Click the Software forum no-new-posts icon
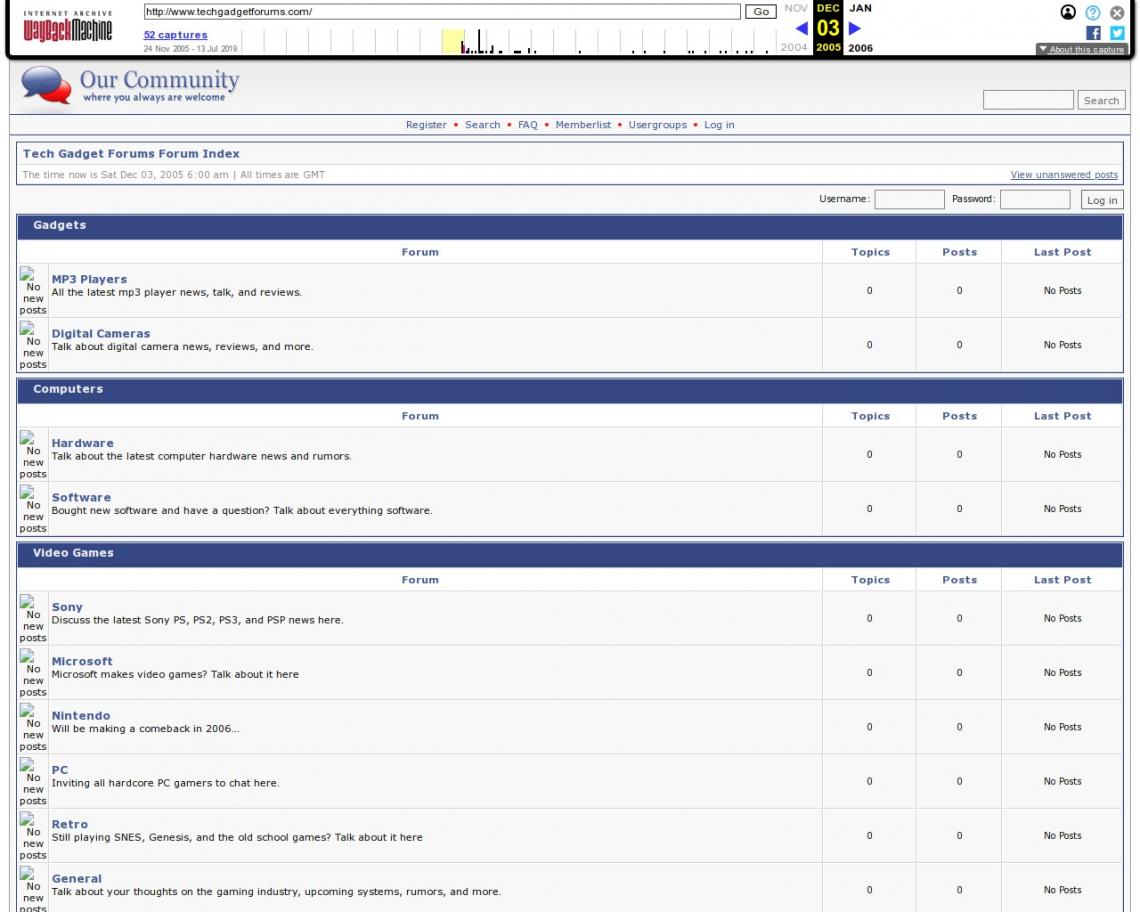Image resolution: width=1140 pixels, height=912 pixels. pyautogui.click(x=33, y=509)
